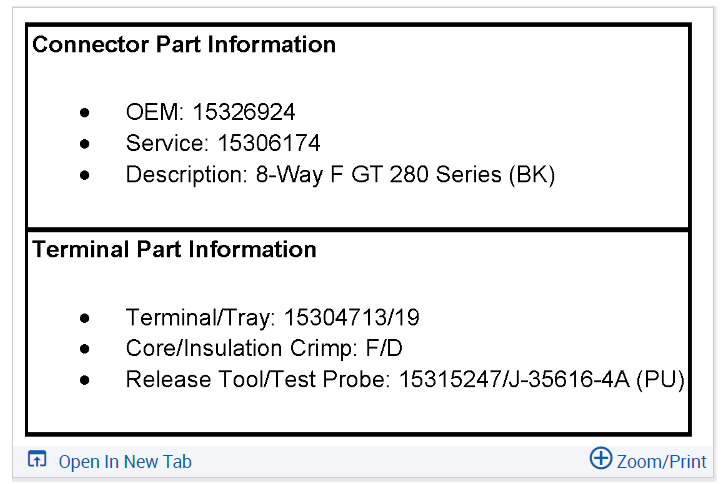Screen dimensions: 721x484
Task: Click the Release Tool/Test Probe line
Action: coord(404,380)
